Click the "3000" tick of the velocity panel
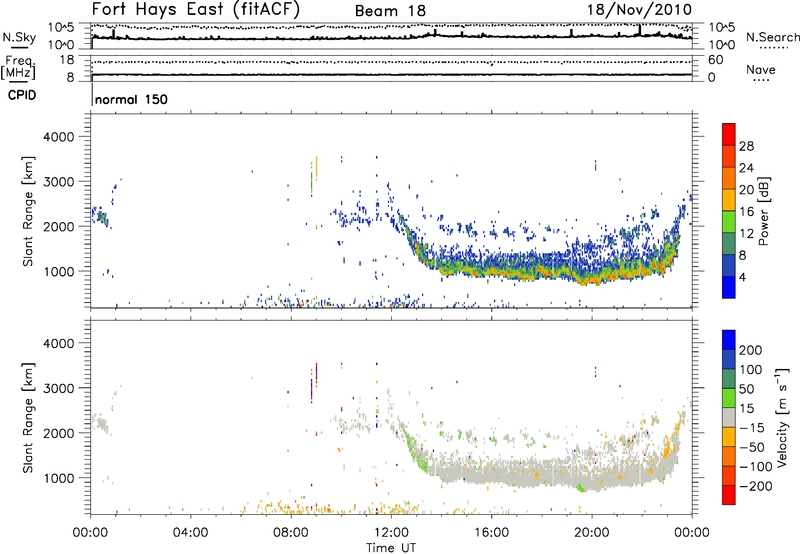 (x=58, y=388)
